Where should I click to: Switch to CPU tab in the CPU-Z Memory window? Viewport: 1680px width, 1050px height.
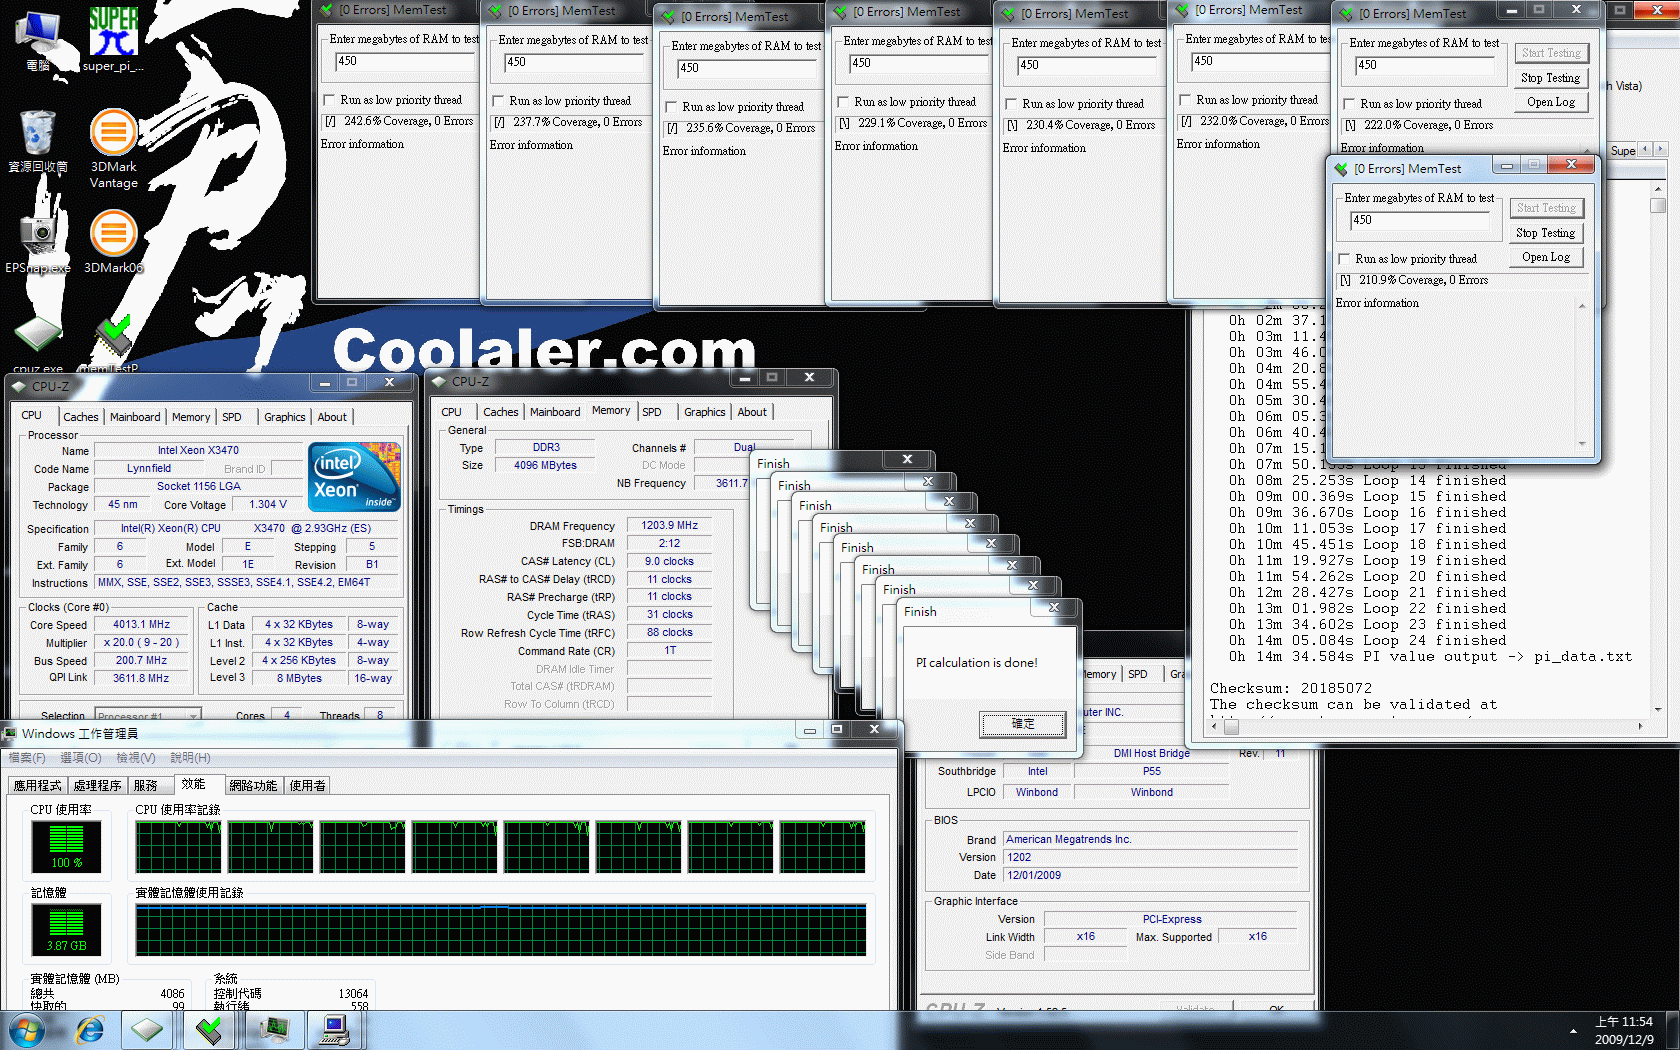[x=452, y=412]
